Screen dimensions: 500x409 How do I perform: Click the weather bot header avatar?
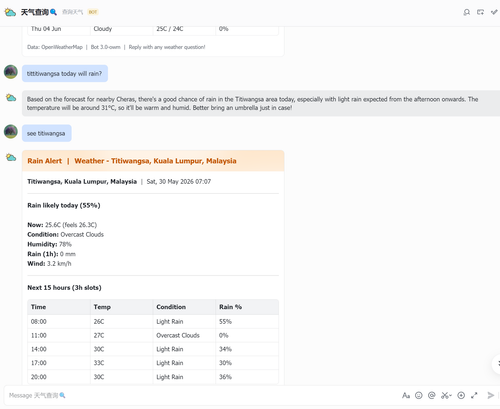[10, 12]
